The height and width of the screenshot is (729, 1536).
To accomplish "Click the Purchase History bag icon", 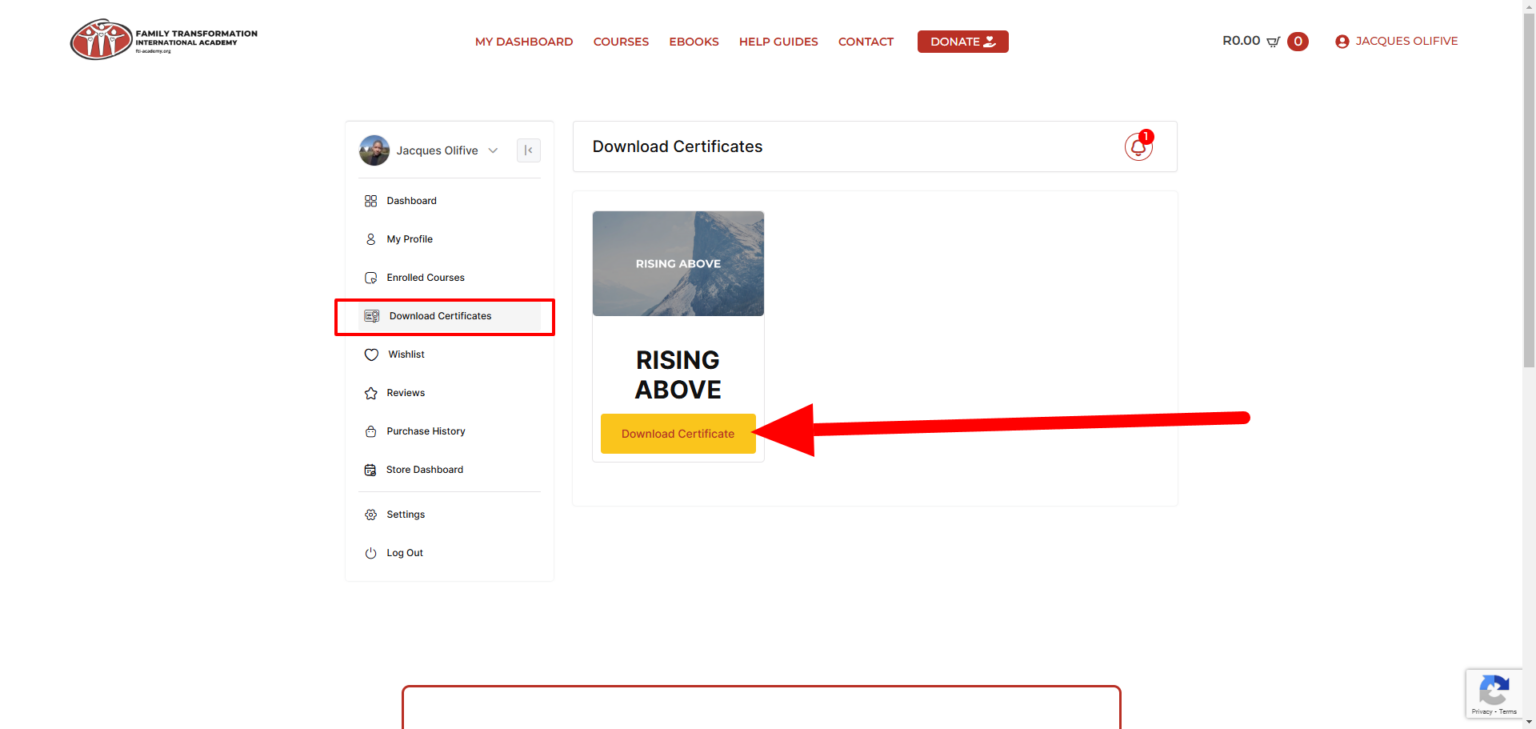I will click(x=371, y=432).
